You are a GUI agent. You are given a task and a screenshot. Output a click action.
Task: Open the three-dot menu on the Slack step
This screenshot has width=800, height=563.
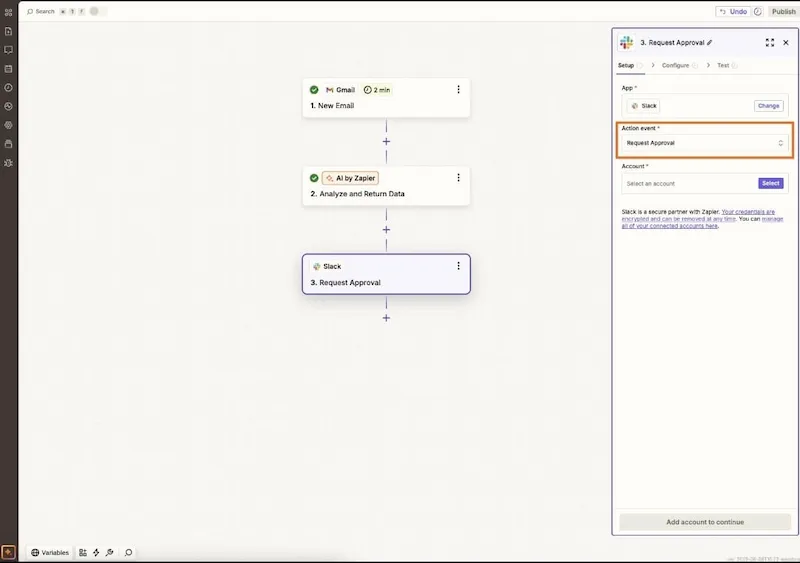(458, 266)
